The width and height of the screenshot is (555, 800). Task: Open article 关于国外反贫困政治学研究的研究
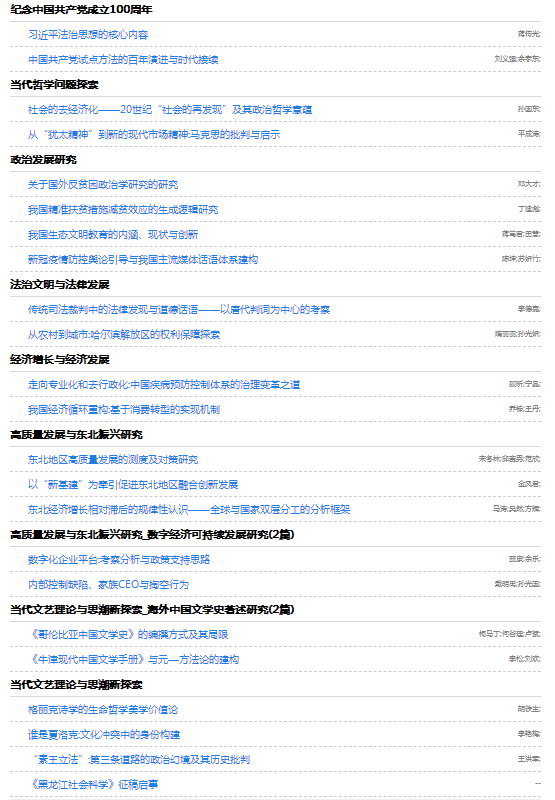click(103, 185)
